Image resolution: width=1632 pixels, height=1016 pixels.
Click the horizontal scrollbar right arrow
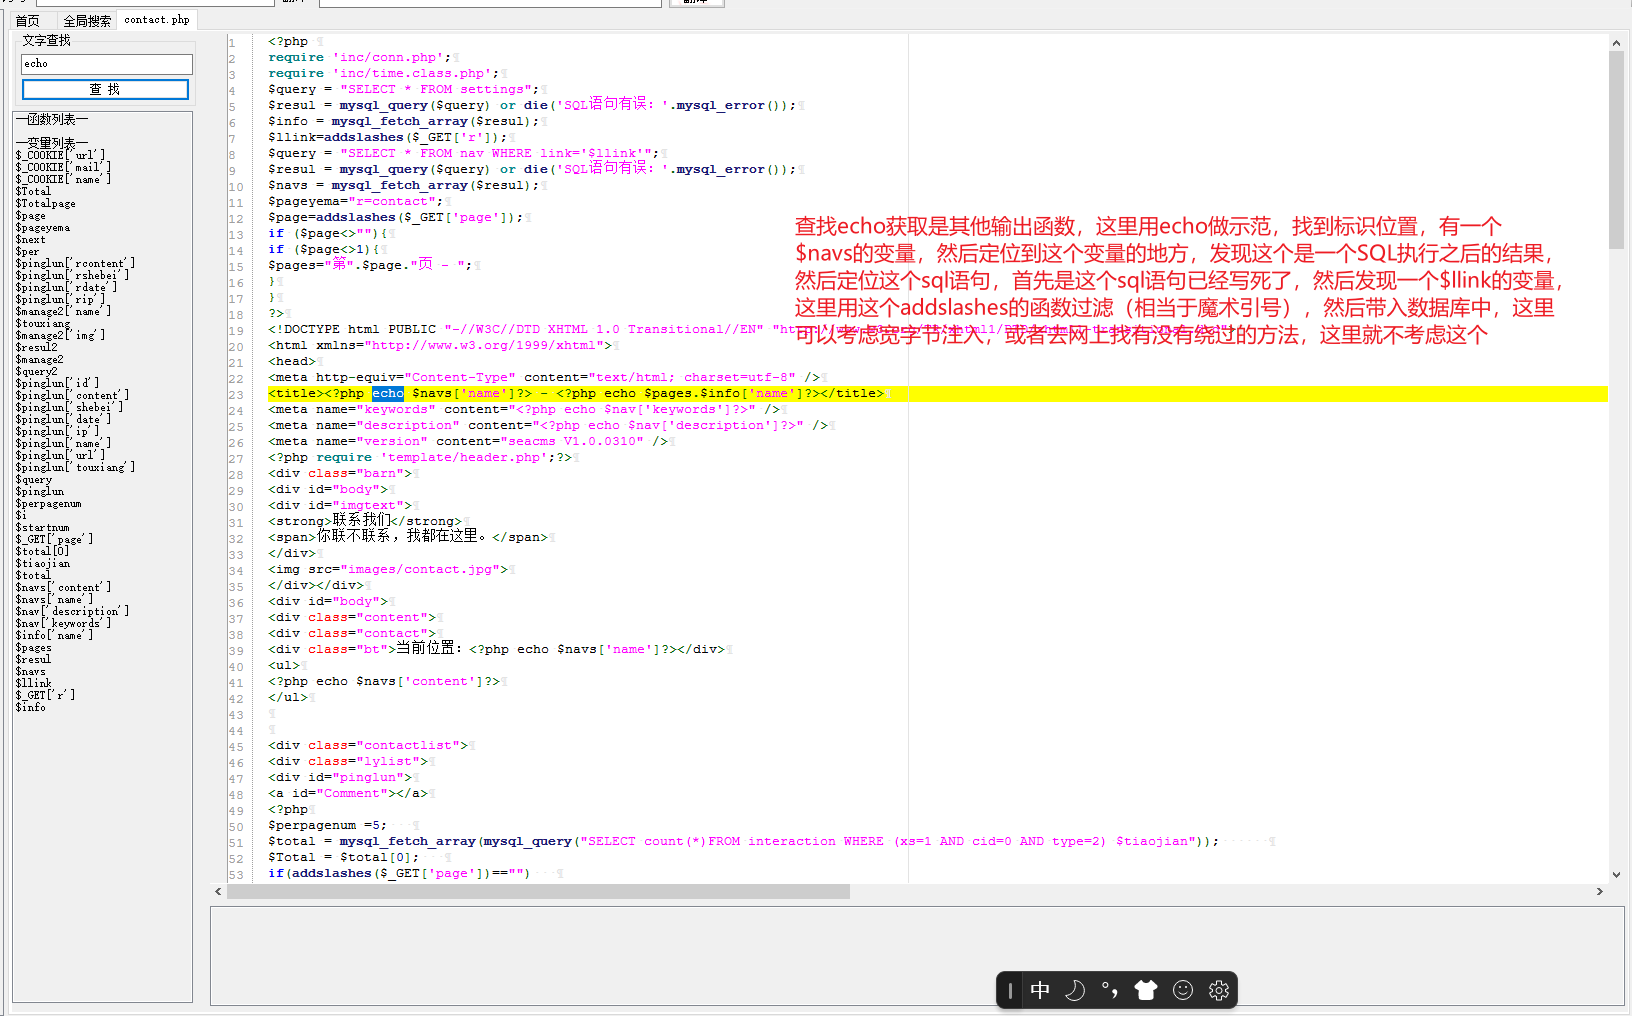pos(1599,891)
